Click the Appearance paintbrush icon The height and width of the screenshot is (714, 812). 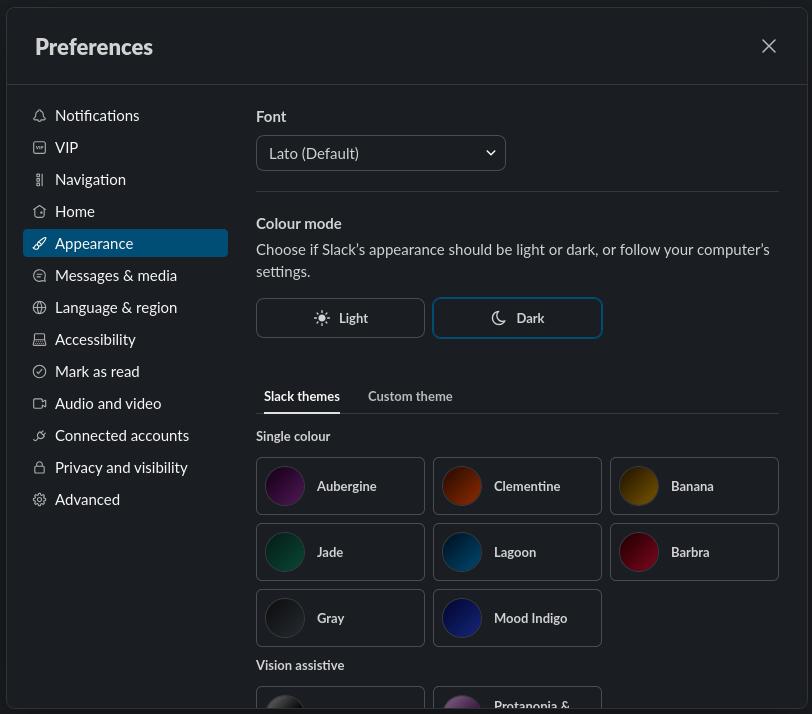coord(39,243)
